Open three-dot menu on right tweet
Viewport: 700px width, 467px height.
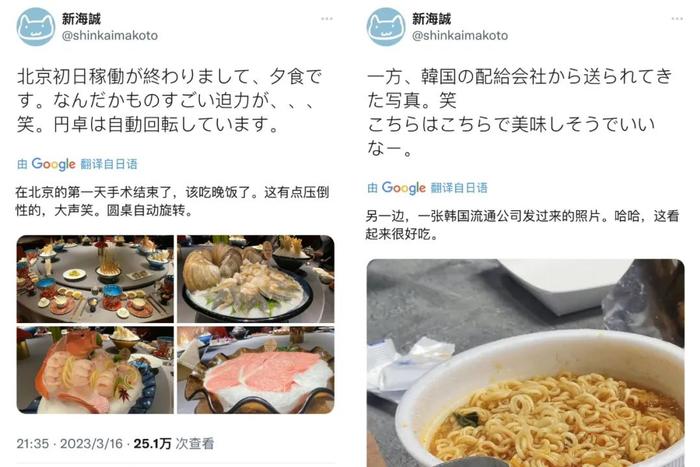pyautogui.click(x=677, y=19)
